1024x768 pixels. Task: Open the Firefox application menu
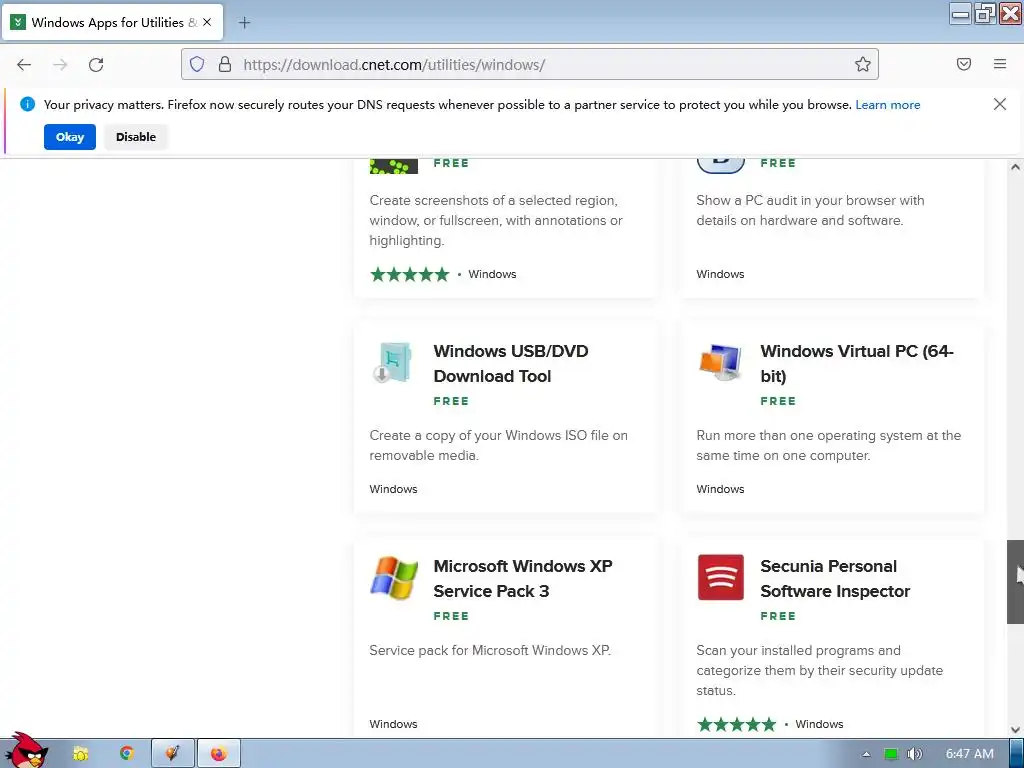pyautogui.click(x=1000, y=64)
